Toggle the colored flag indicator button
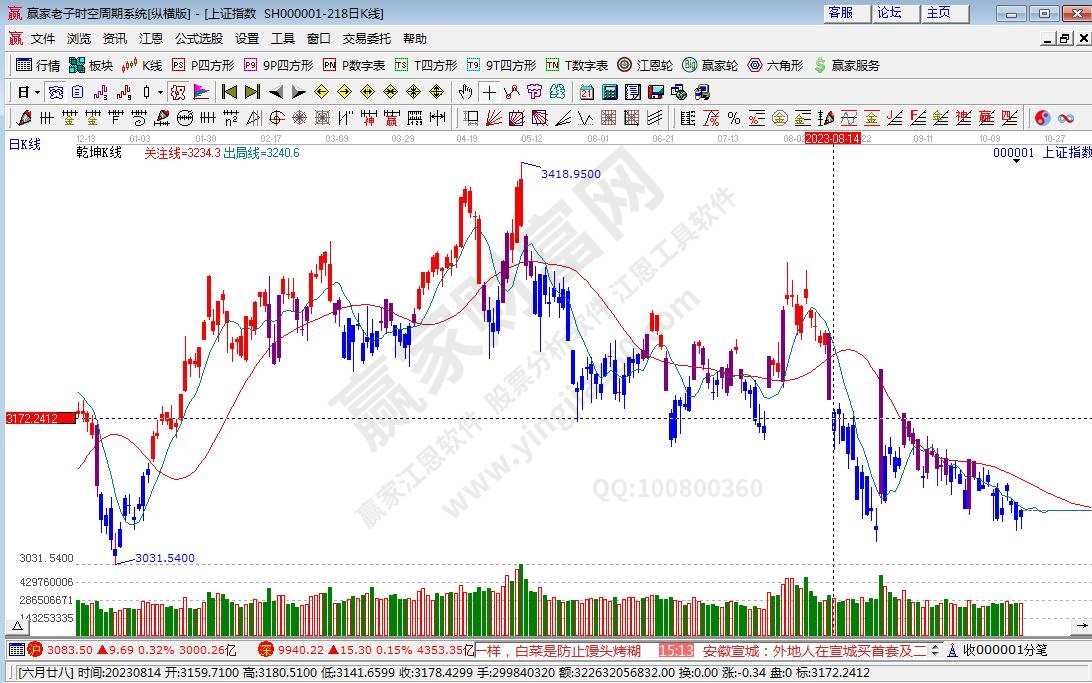 [x=201, y=92]
